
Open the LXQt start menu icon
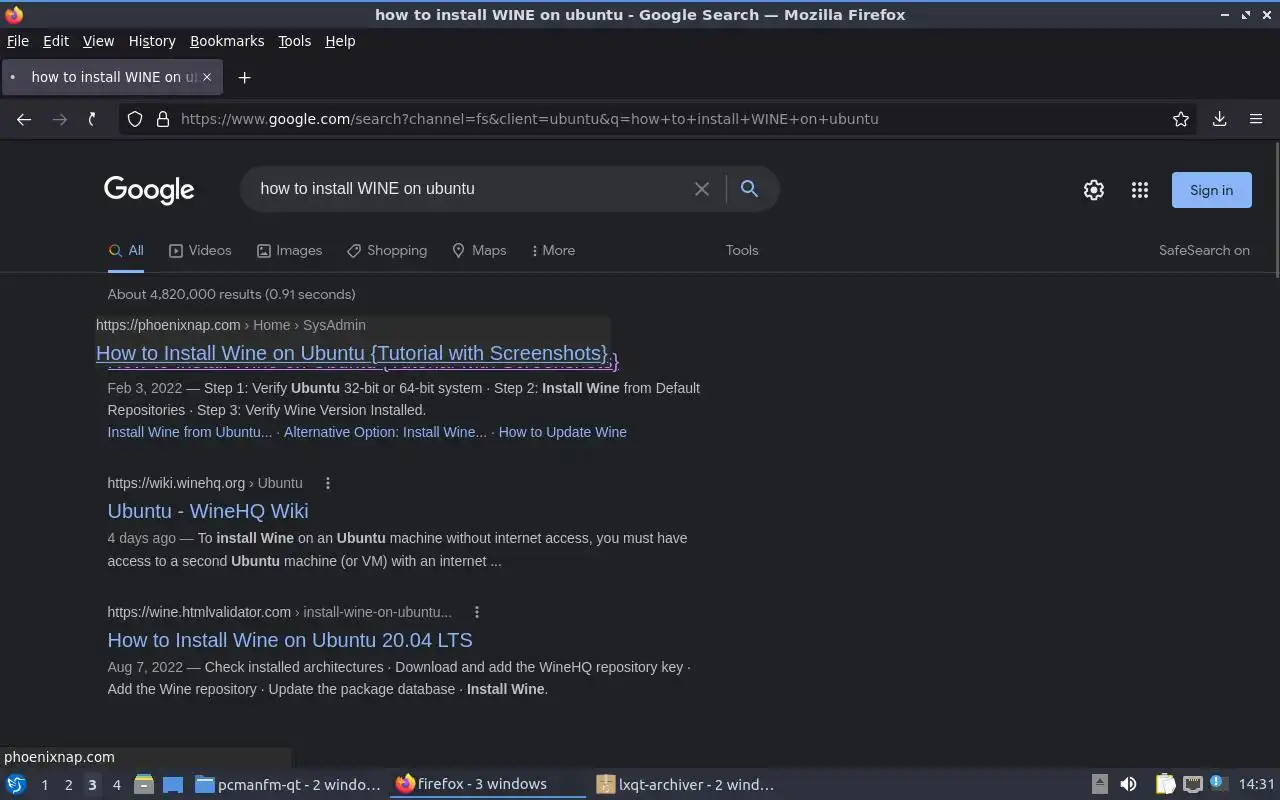(16, 784)
